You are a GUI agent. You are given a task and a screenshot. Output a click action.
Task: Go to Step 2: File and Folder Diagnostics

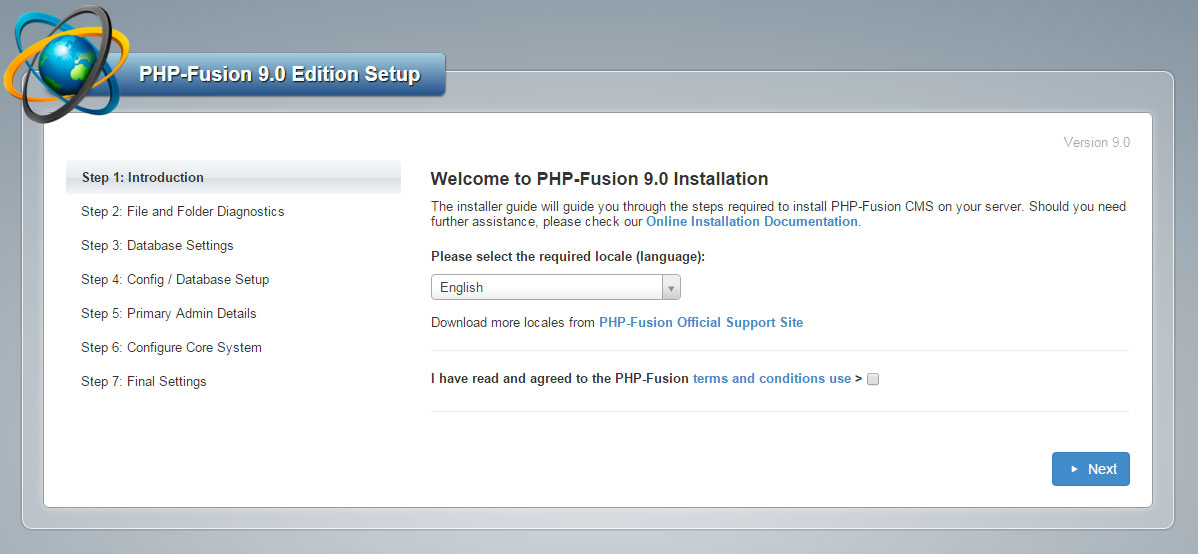(x=183, y=212)
